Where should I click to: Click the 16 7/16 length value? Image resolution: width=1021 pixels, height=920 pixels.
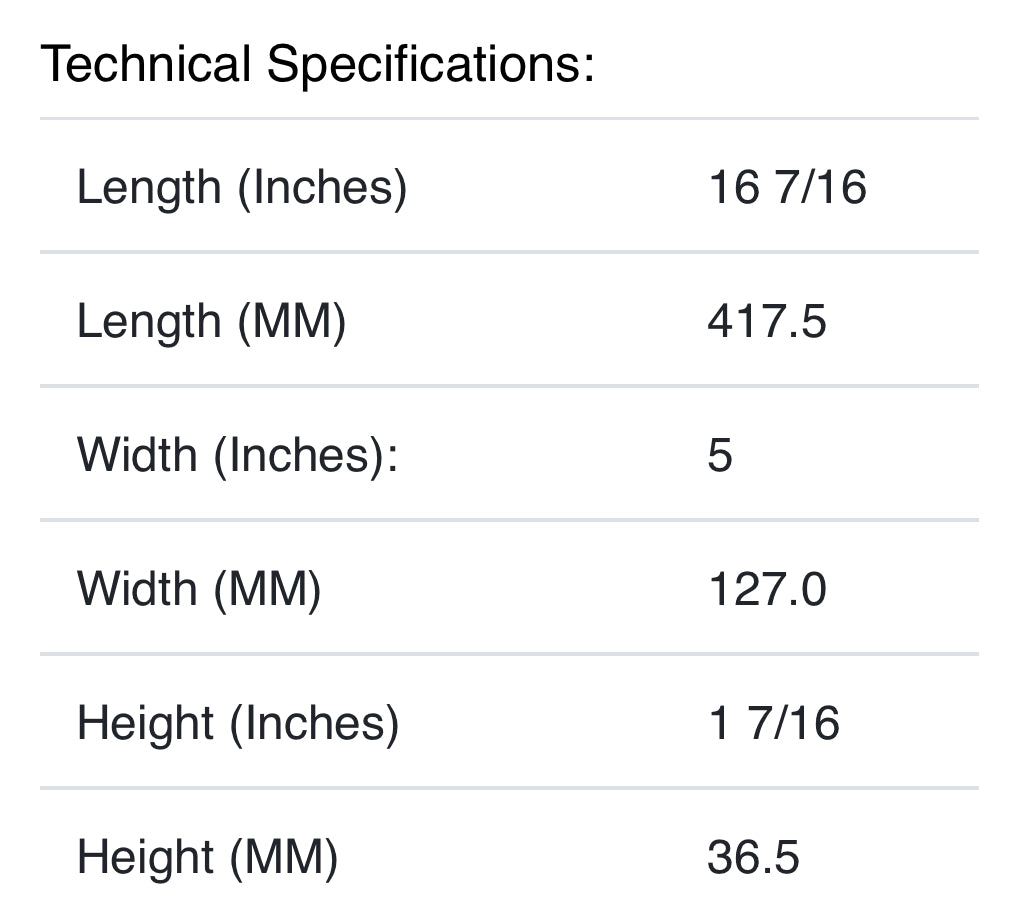click(x=787, y=187)
